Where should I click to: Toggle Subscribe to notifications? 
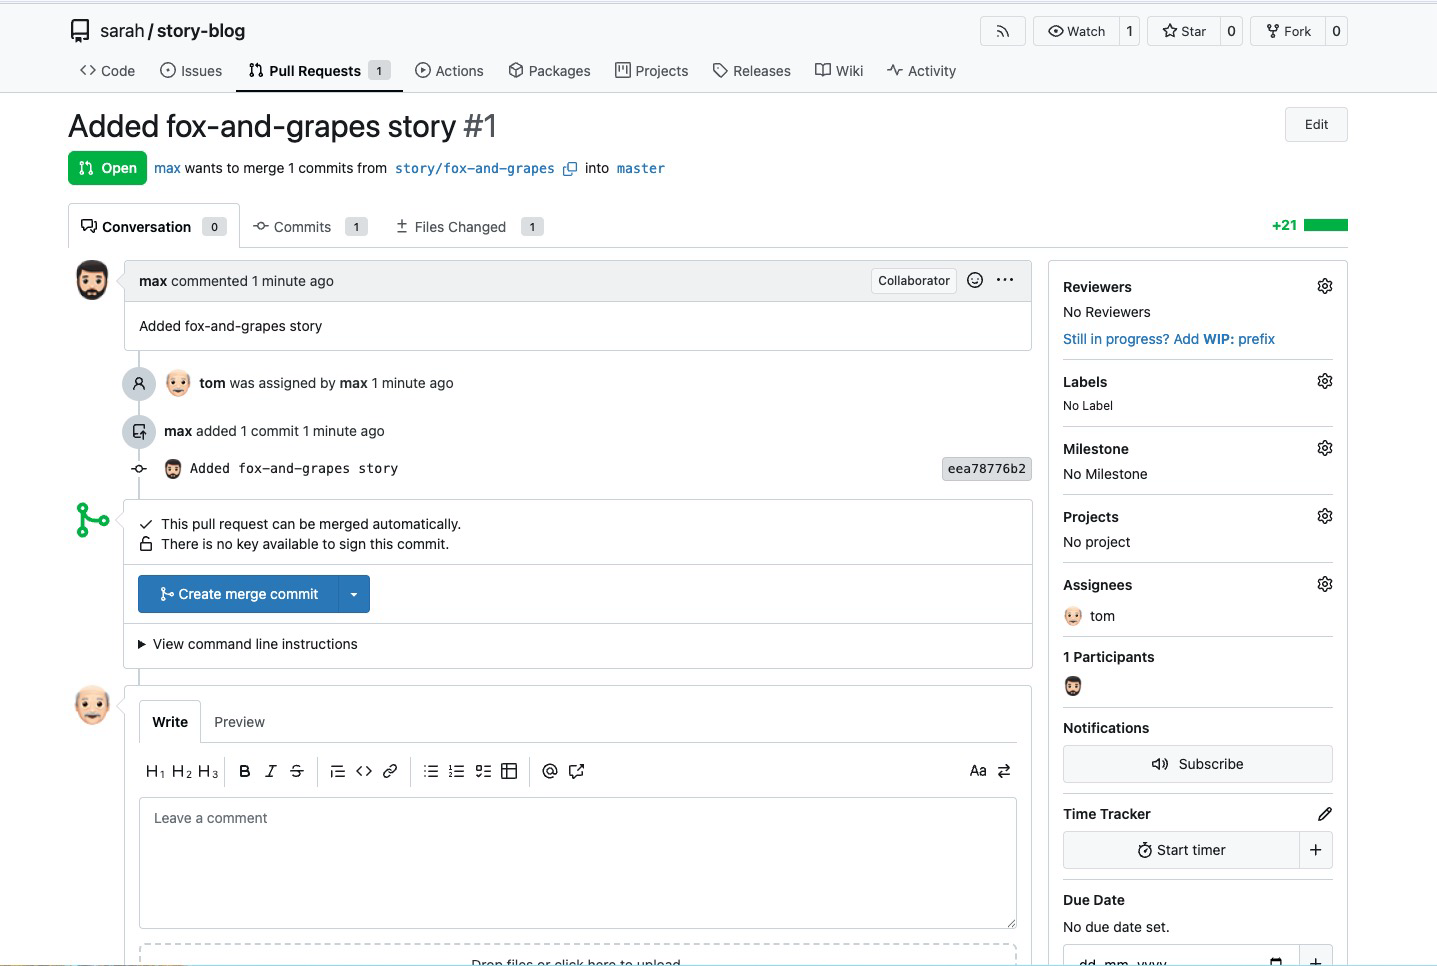click(x=1197, y=764)
